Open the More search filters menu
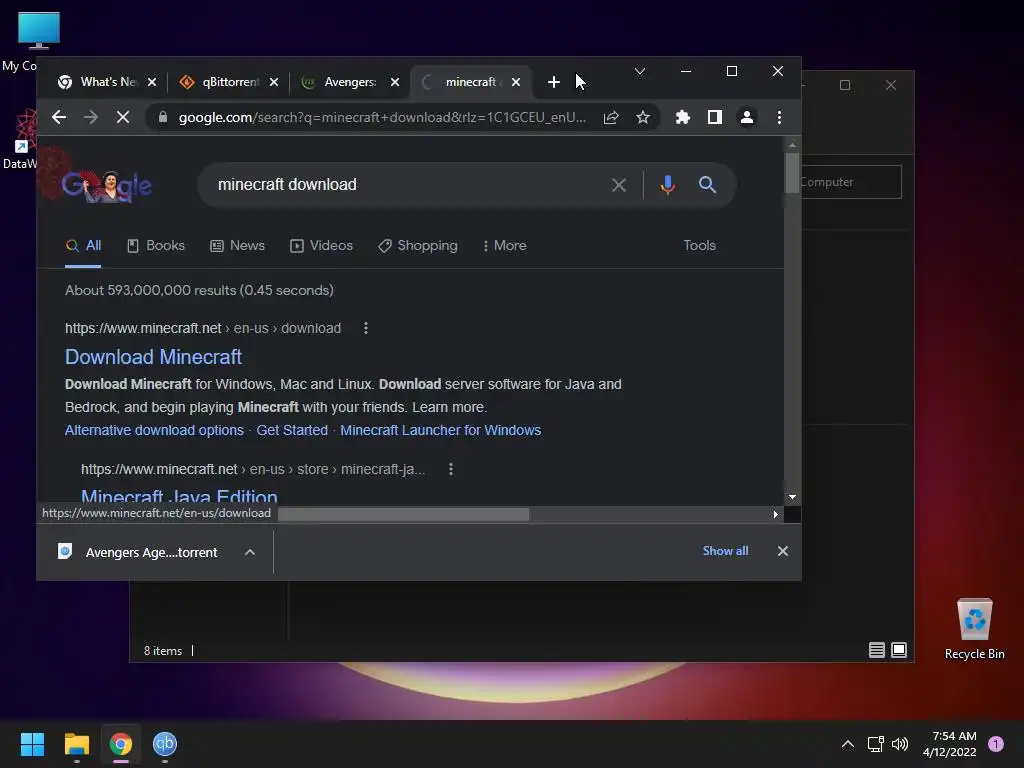Viewport: 1024px width, 768px height. (x=504, y=246)
